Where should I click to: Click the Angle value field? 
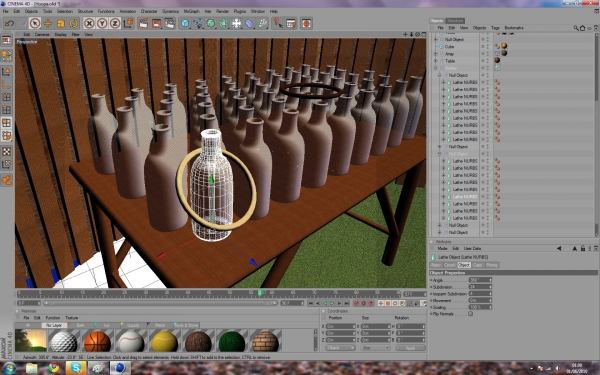480,280
